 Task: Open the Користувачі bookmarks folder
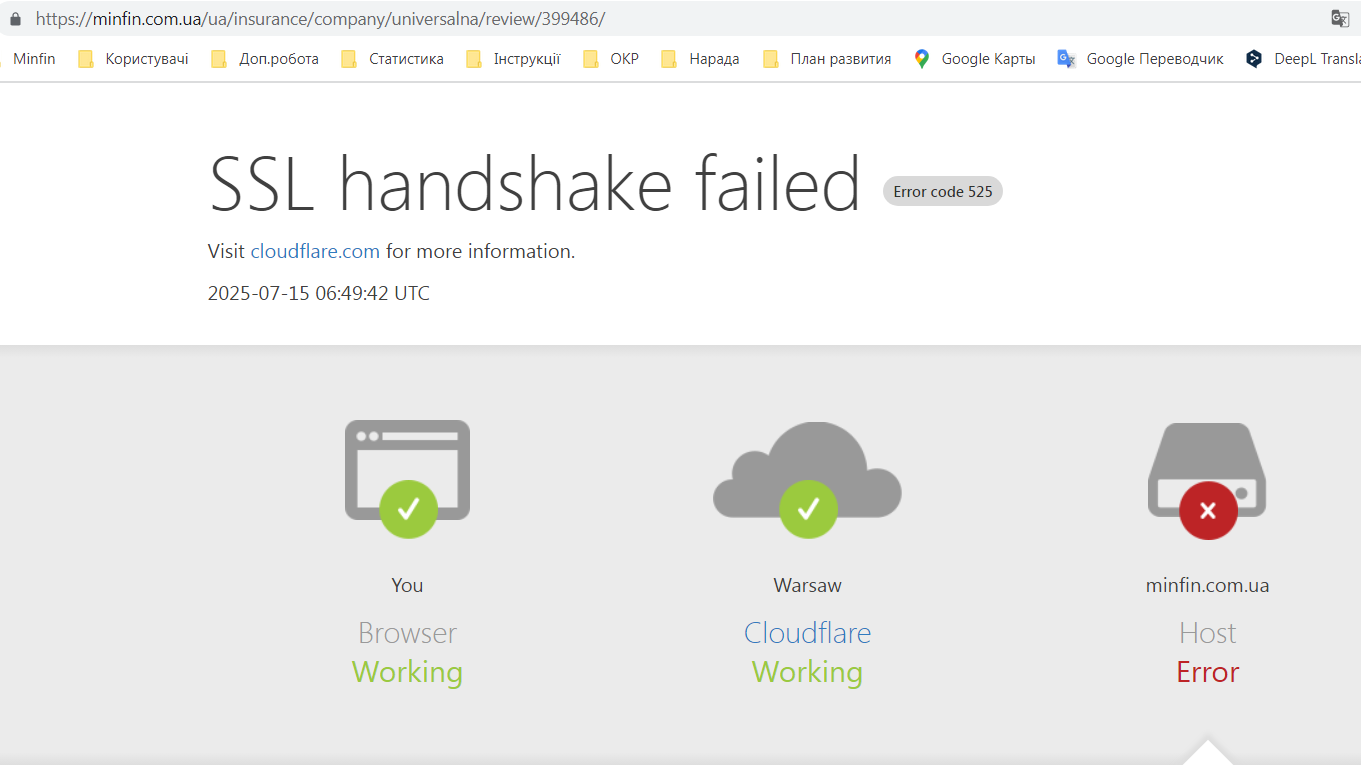134,59
